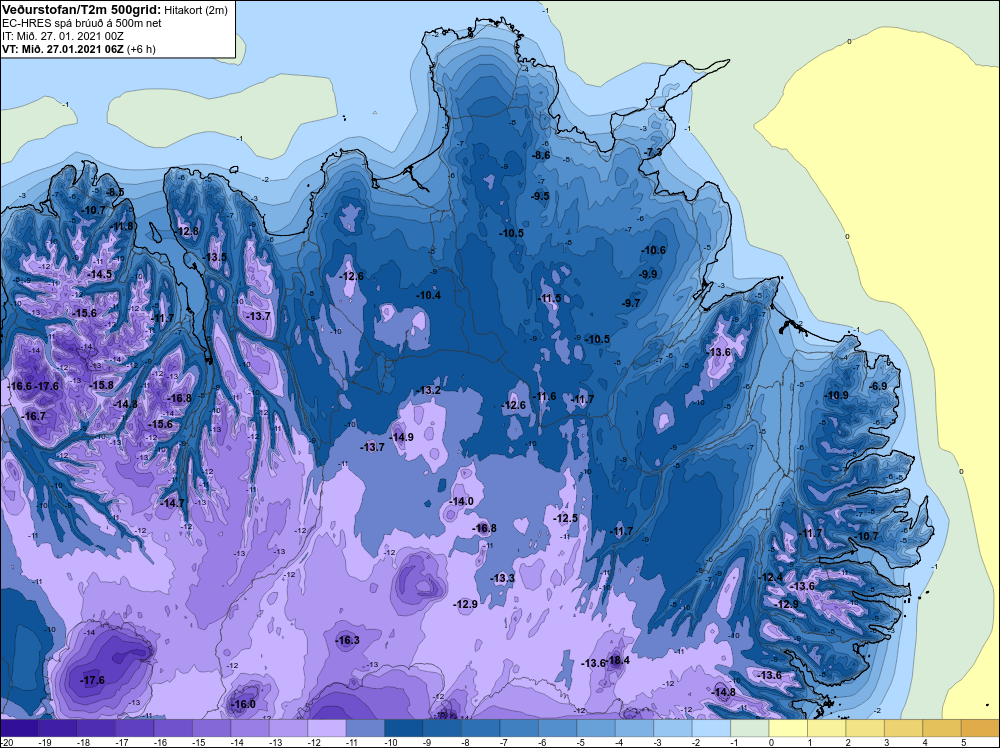Viewport: 1000px width, 748px height.
Task: Click the -12.4 temperature label
Action: [x=770, y=577]
